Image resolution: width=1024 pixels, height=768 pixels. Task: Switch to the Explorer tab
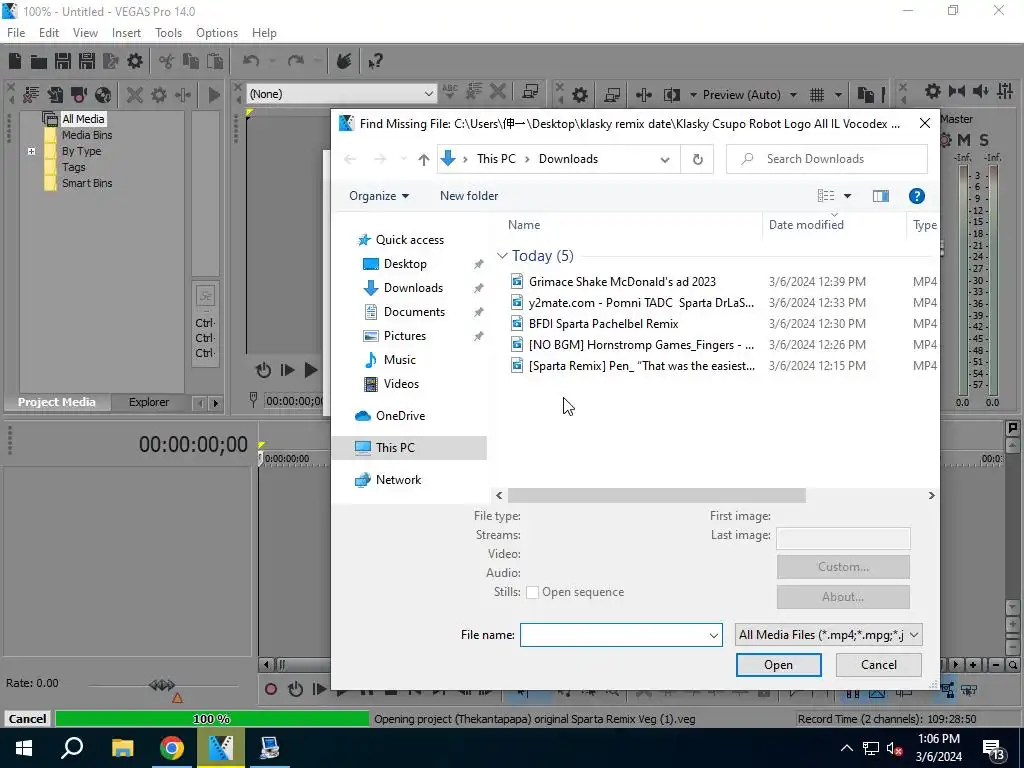[148, 402]
